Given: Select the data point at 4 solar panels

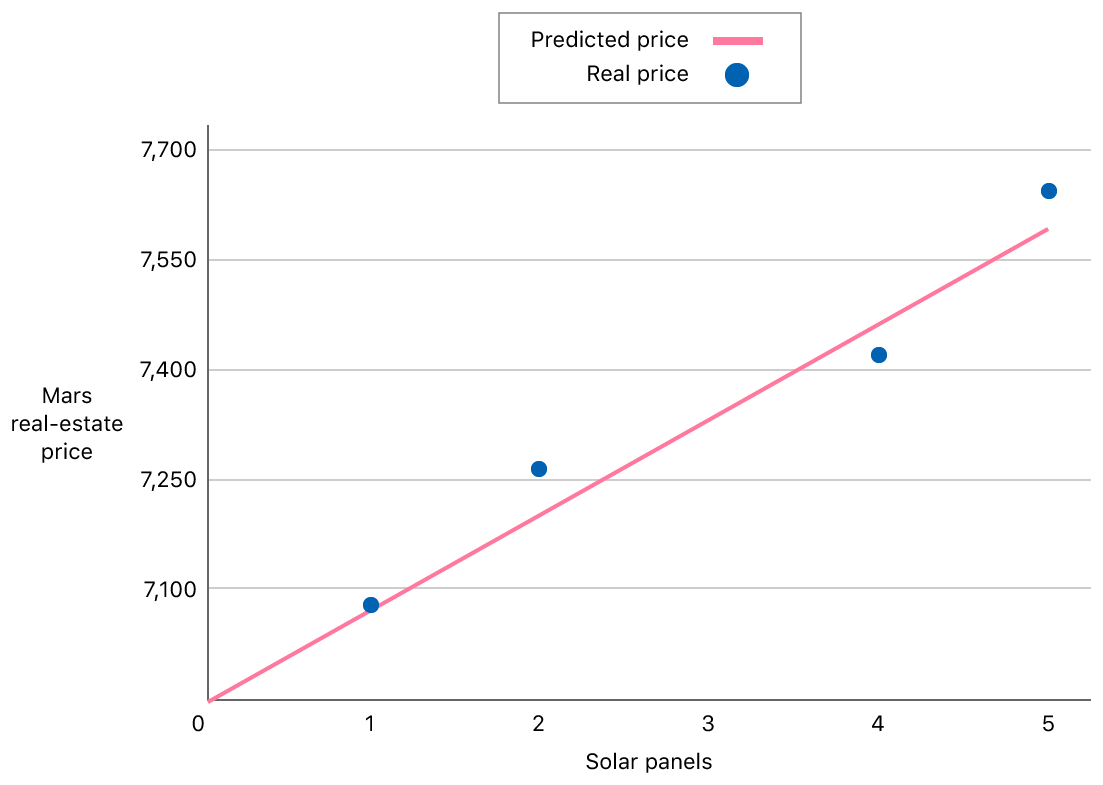Looking at the screenshot, I should pos(879,355).
